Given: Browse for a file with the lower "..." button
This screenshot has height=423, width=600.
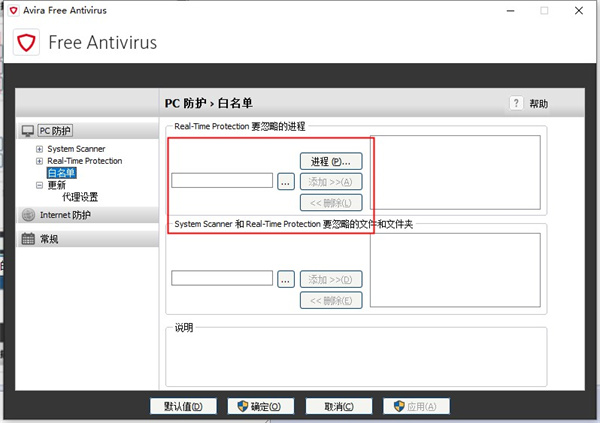Looking at the screenshot, I should click(x=286, y=279).
